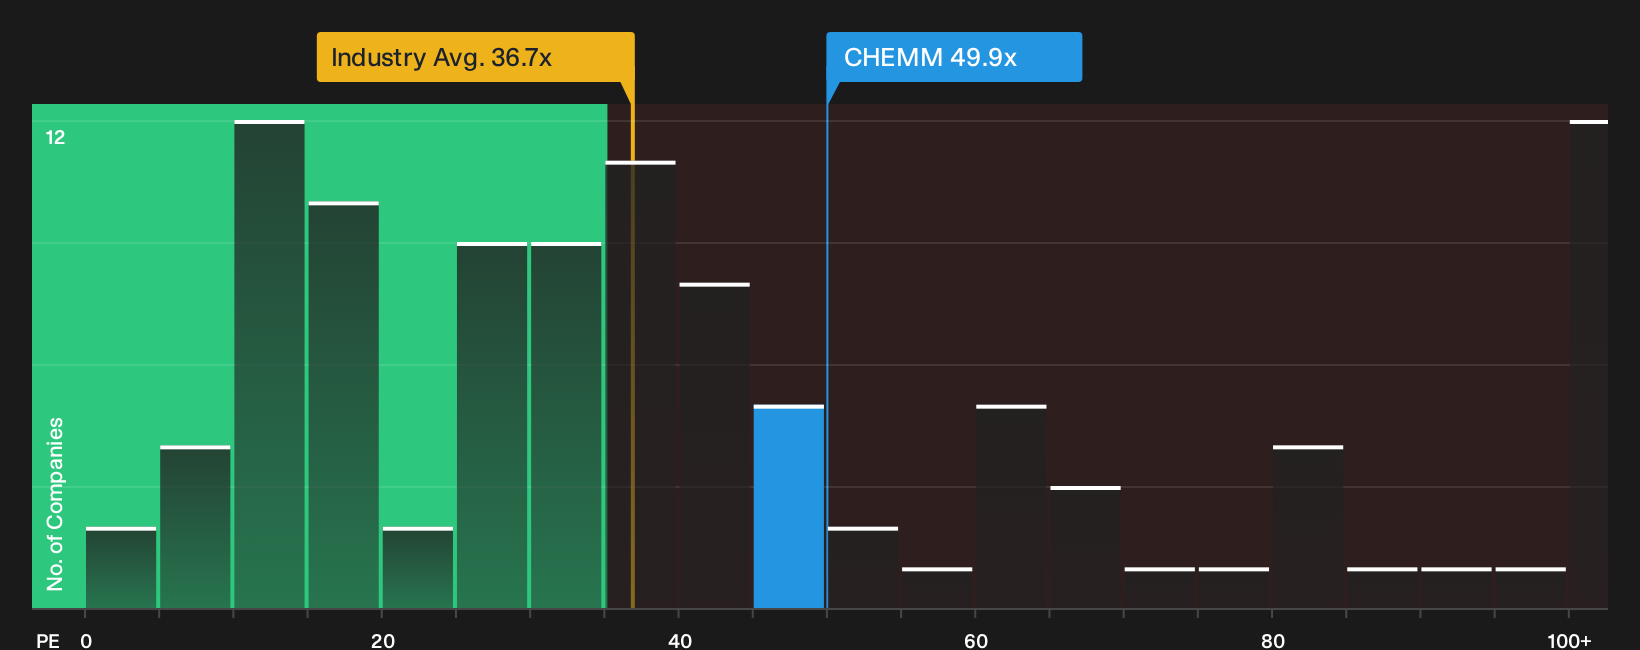
Task: Click the PE axis label
Action: point(48,640)
